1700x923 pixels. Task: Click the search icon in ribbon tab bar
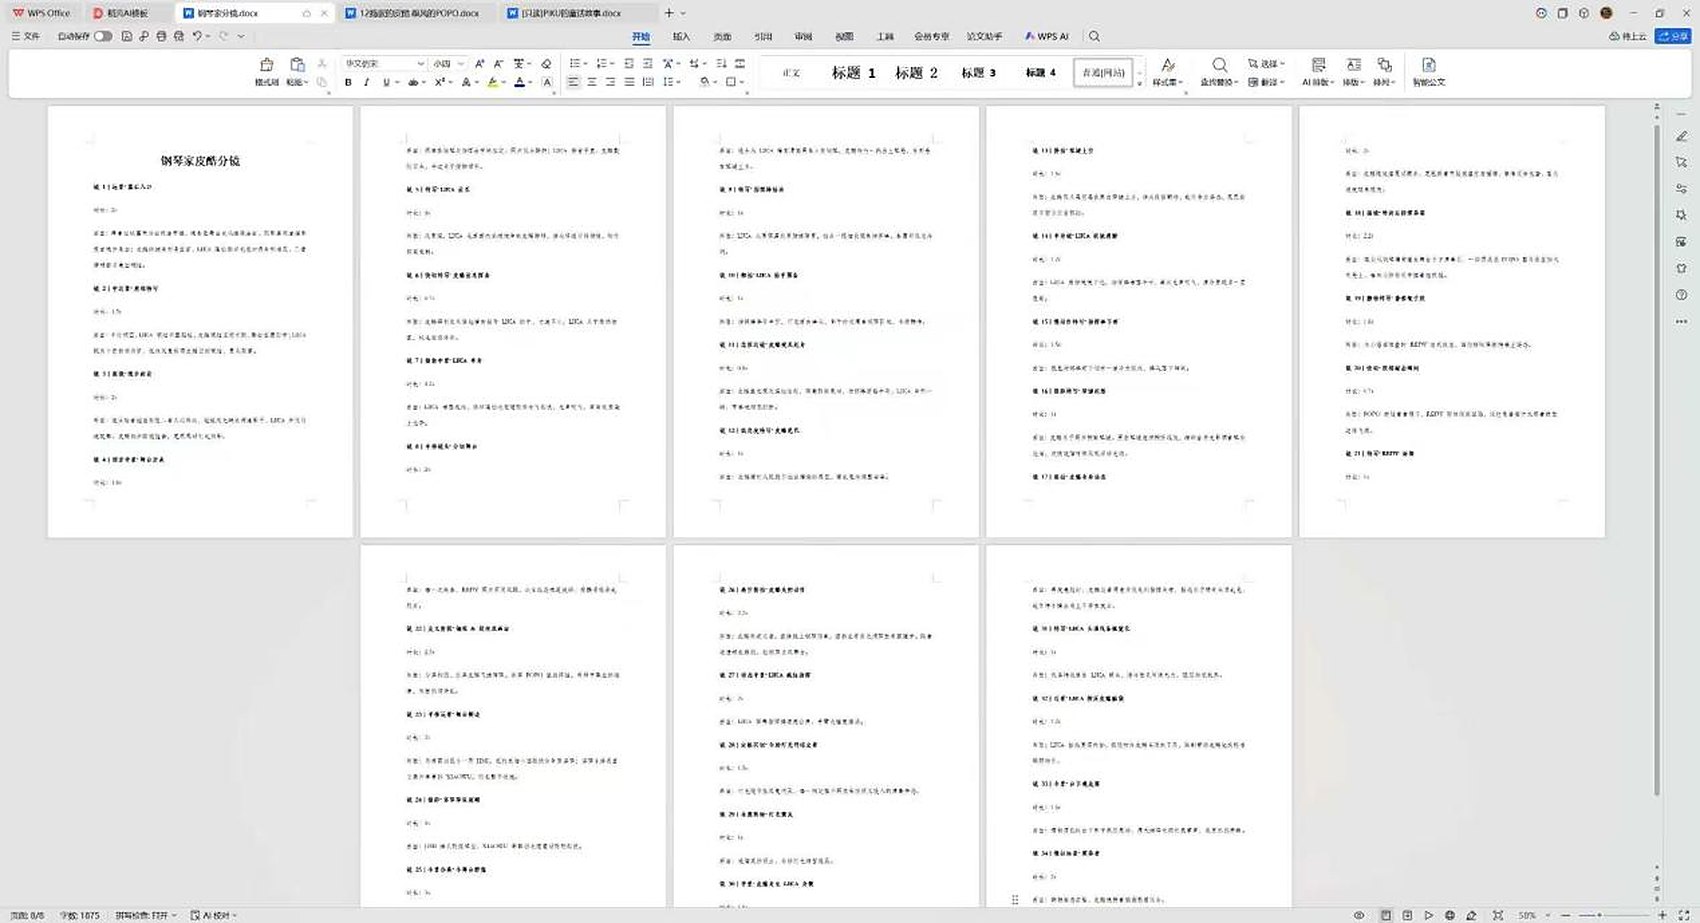point(1094,36)
